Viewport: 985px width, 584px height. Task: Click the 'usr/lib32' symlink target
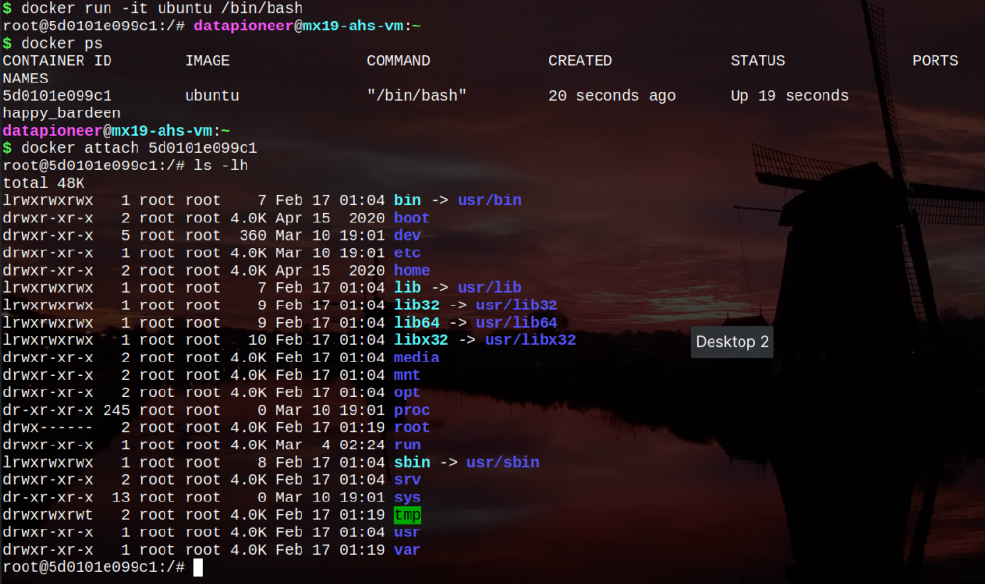[x=516, y=305]
